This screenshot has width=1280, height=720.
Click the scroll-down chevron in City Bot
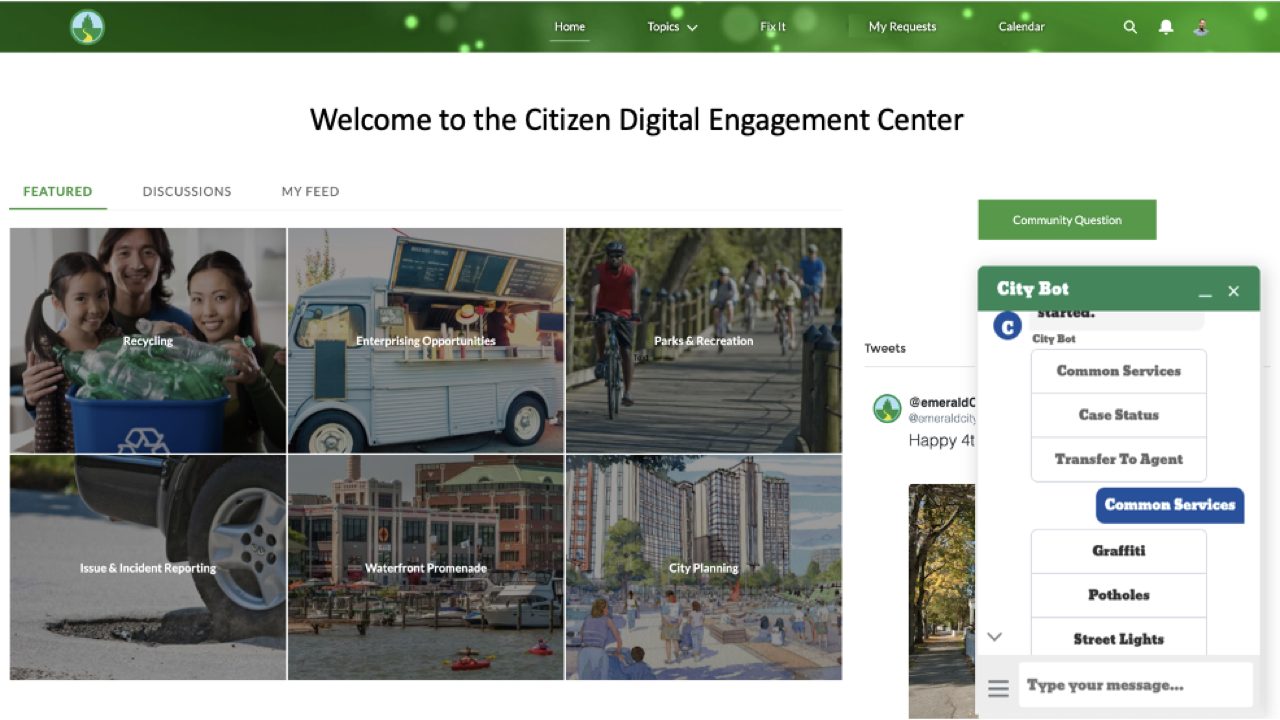coord(994,636)
